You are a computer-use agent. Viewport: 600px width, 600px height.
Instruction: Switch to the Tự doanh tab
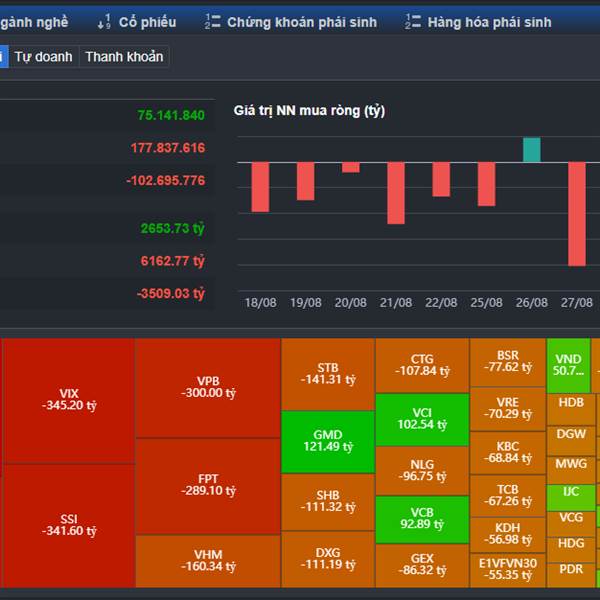pyautogui.click(x=44, y=57)
